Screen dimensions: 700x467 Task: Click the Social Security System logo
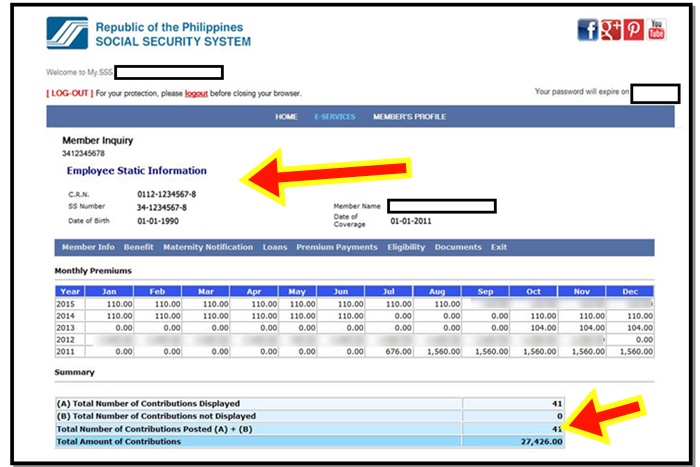(67, 33)
